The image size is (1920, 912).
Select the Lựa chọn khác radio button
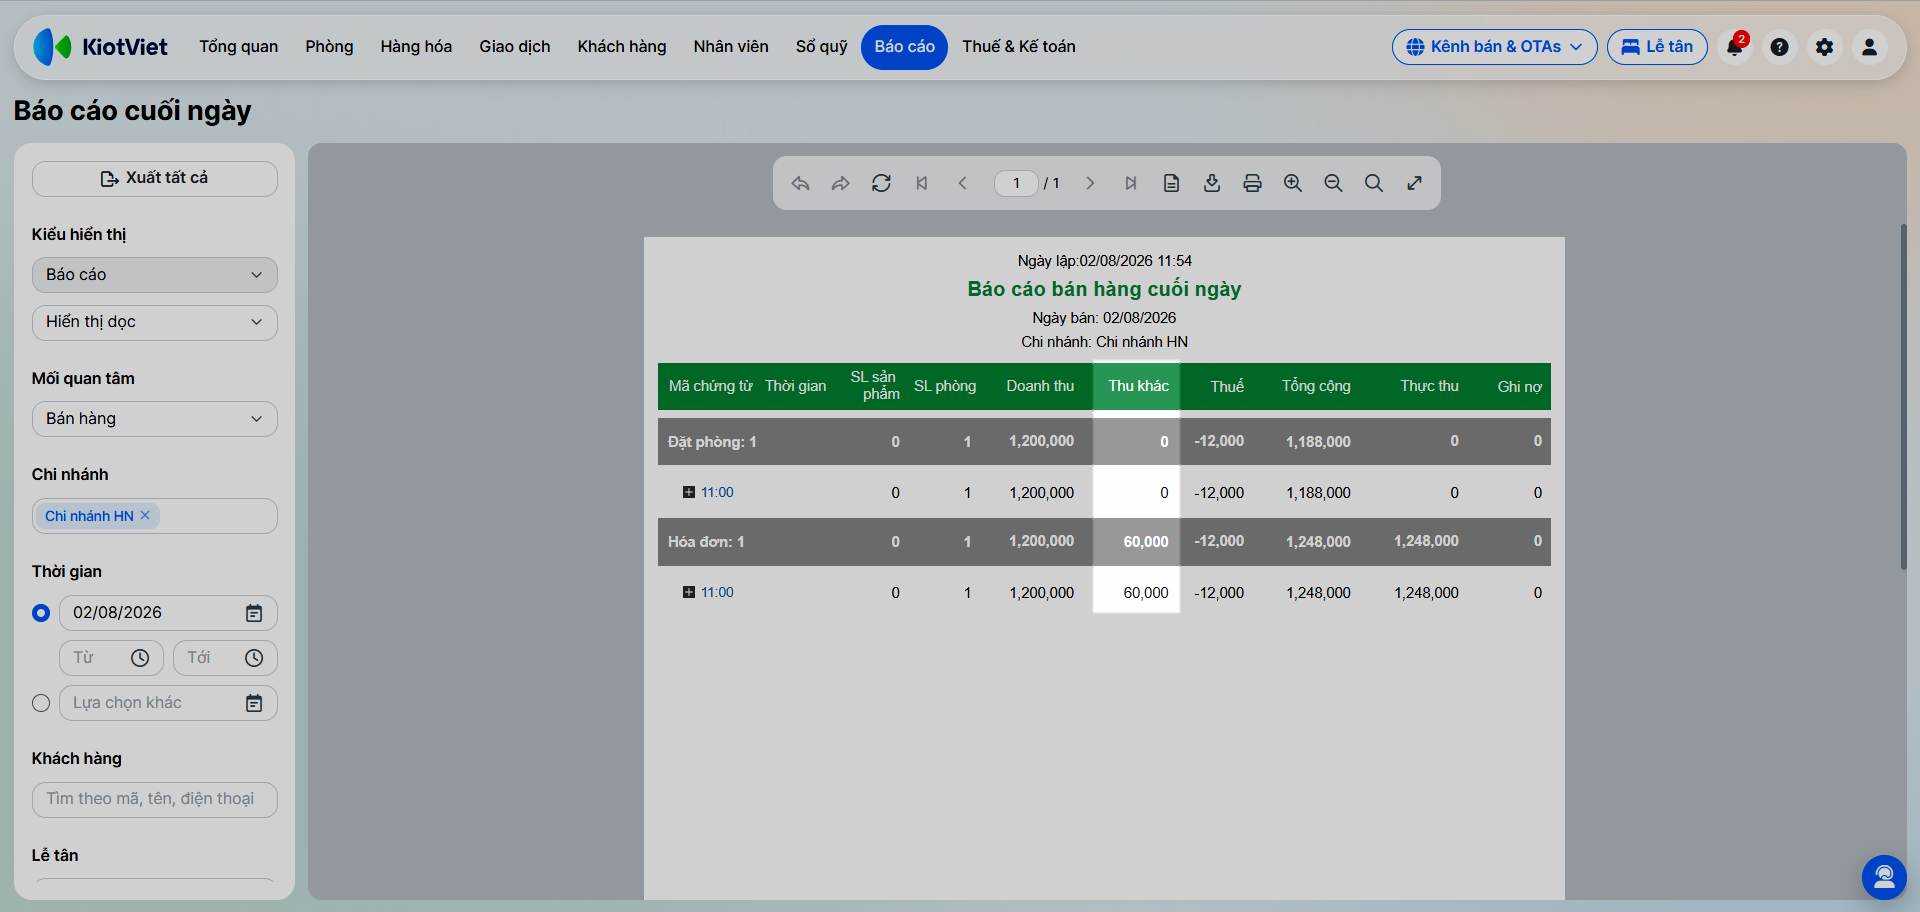[x=41, y=703]
